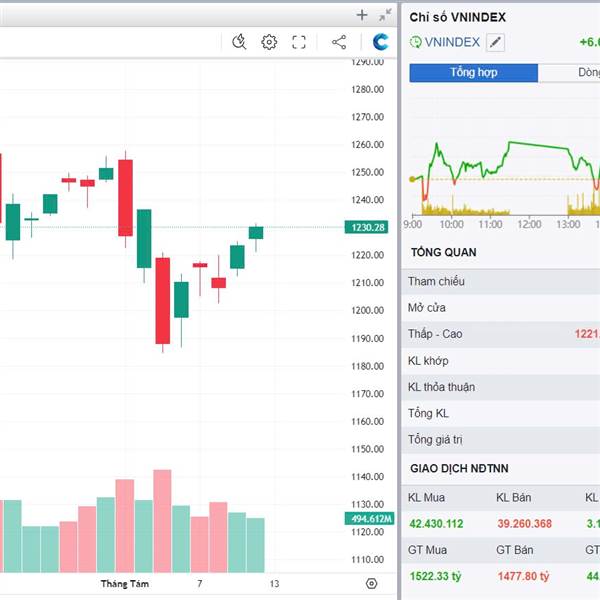The width and height of the screenshot is (600, 600).
Task: Collapse the chart with the shrink arrows icon
Action: [385, 15]
